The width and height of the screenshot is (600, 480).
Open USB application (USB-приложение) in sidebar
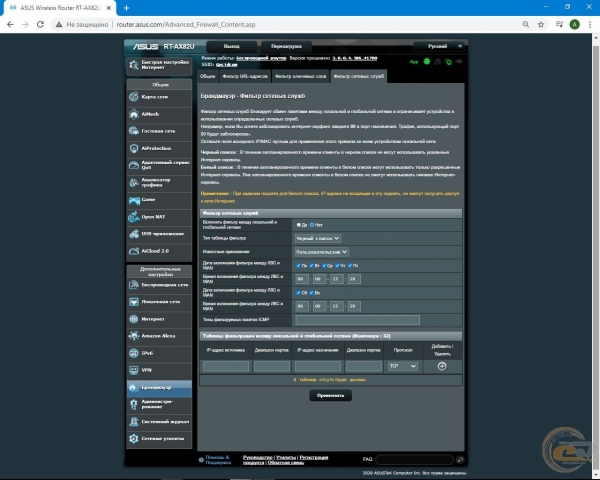(159, 233)
